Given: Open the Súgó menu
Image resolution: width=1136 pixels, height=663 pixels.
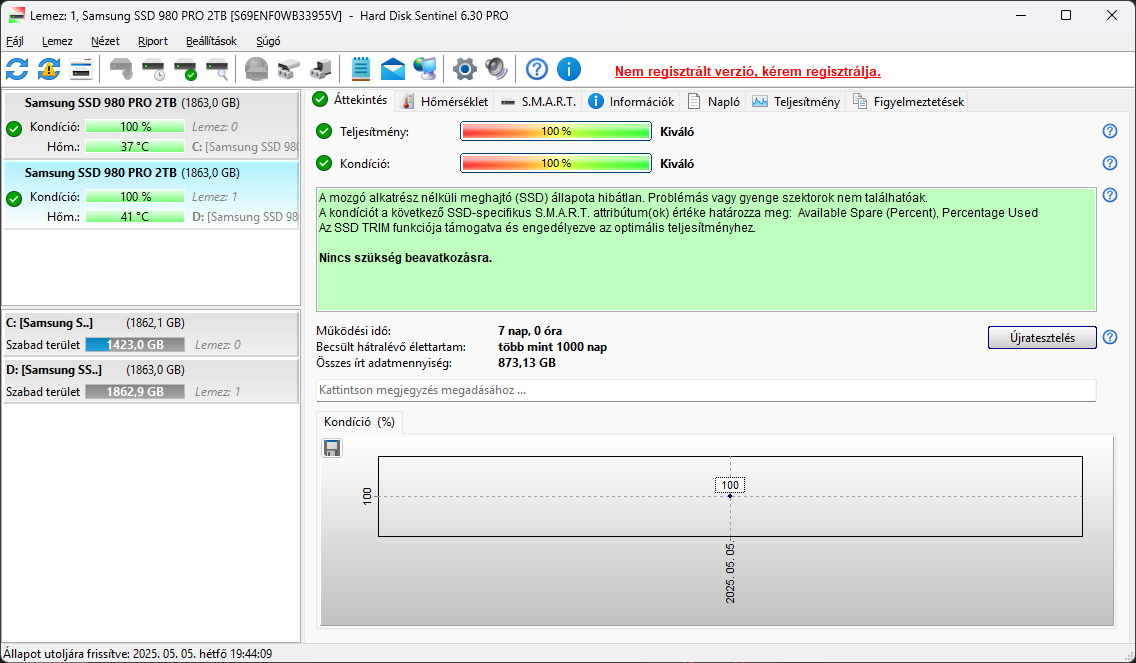Looking at the screenshot, I should click(268, 41).
